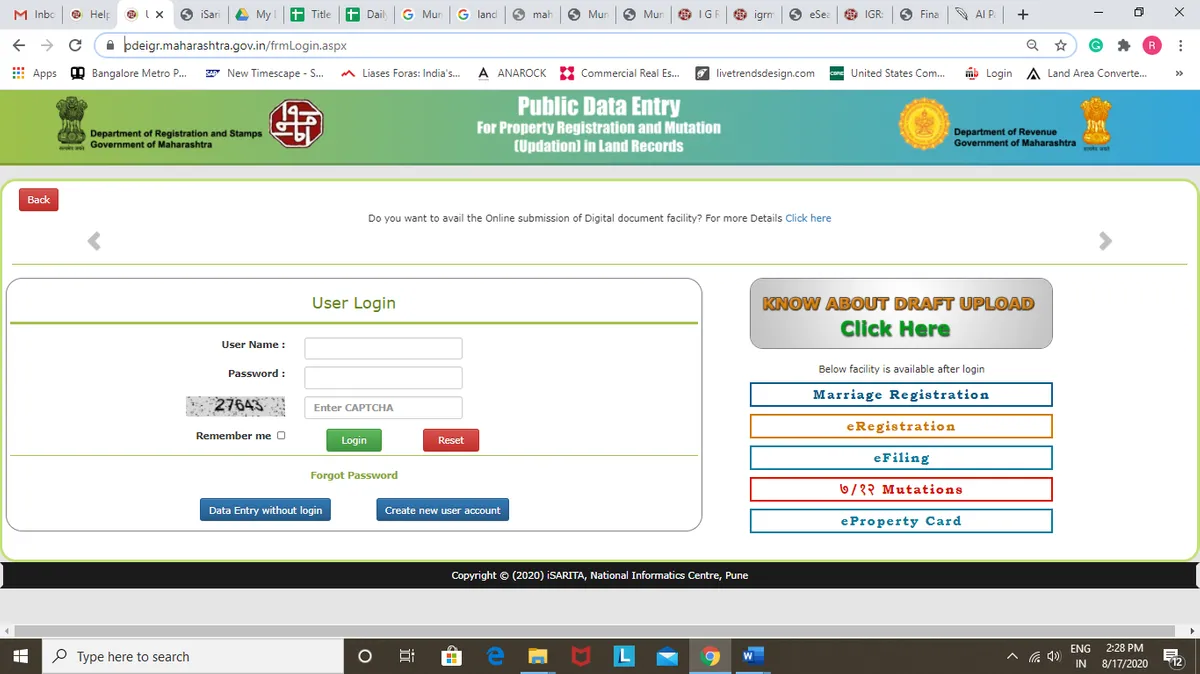Click the zoom magnifier icon in address bar
The image size is (1200, 674).
[1032, 45]
